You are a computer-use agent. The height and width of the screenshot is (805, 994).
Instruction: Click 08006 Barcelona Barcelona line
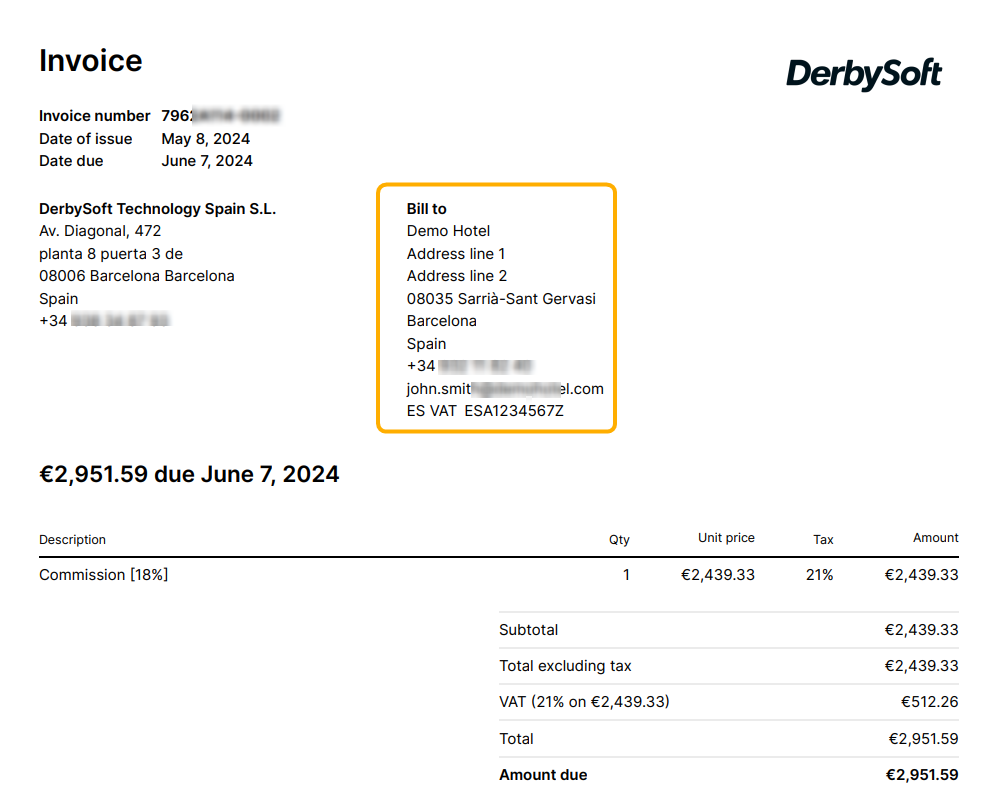point(137,276)
